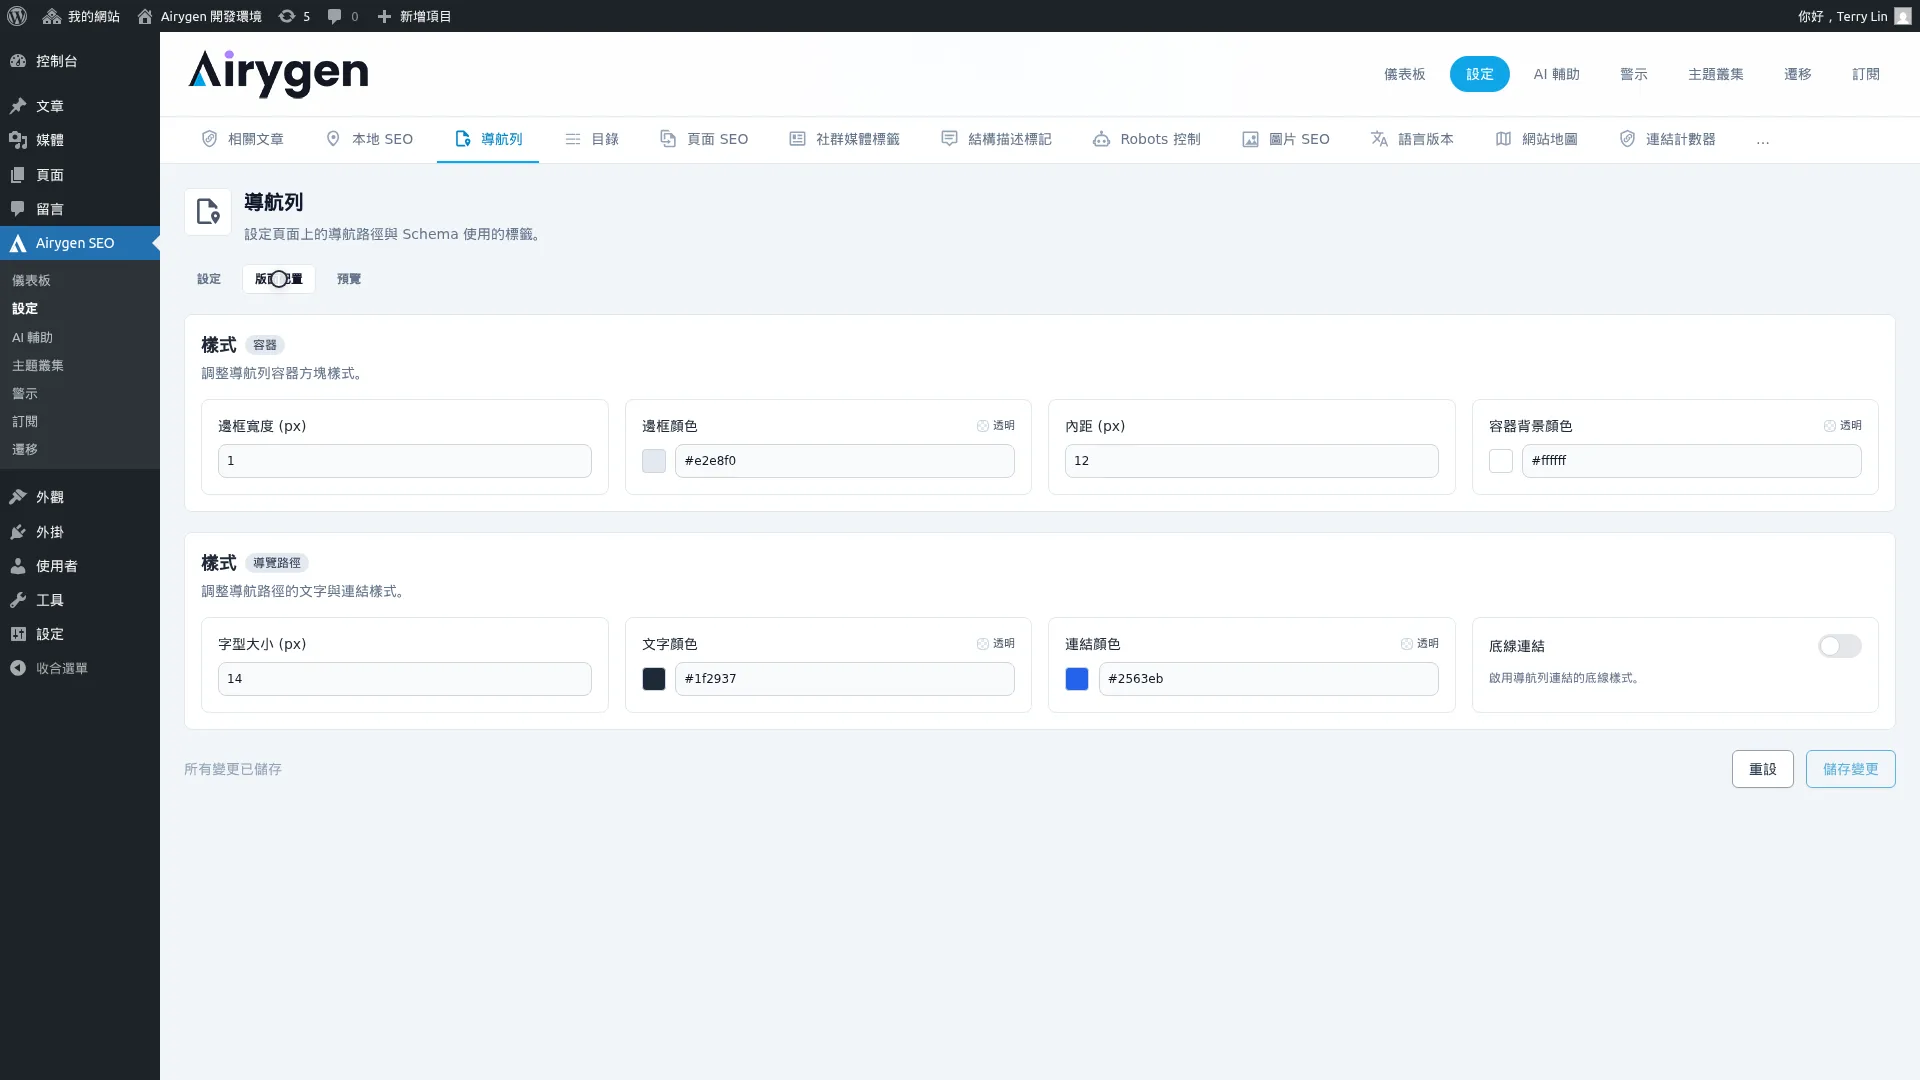Screen dimensions: 1920x1080
Task: Visit Airygen 開發環境 site home
Action: tap(199, 16)
